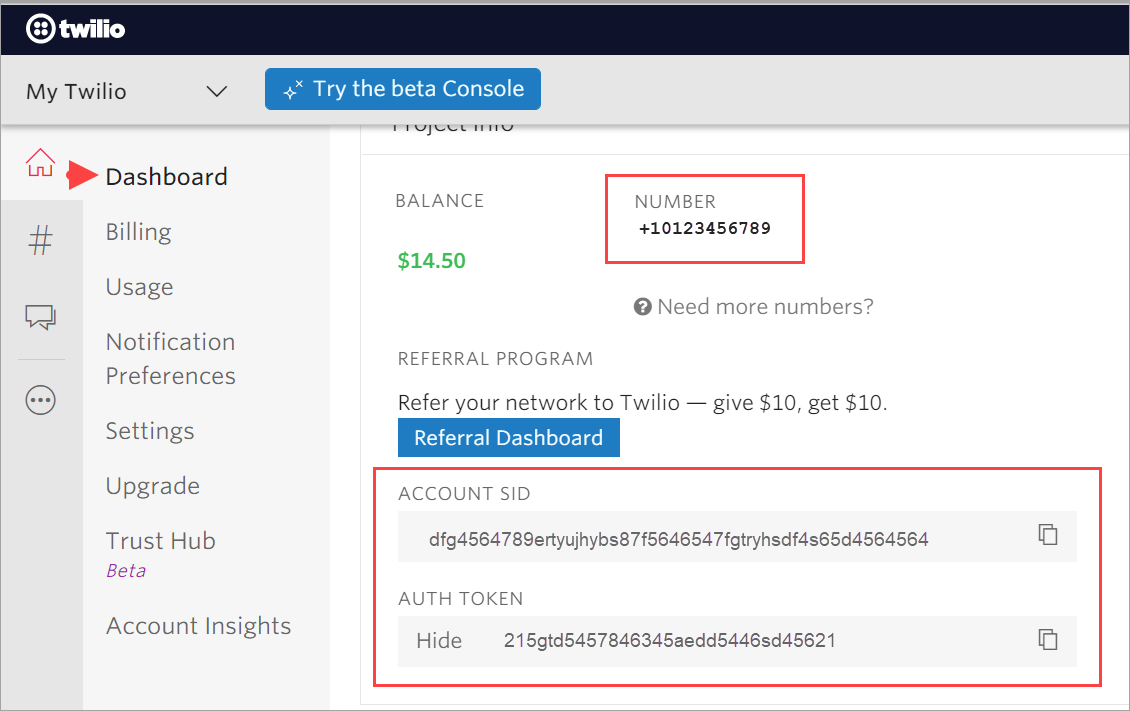
Task: Open the Referral Dashboard
Action: click(509, 437)
